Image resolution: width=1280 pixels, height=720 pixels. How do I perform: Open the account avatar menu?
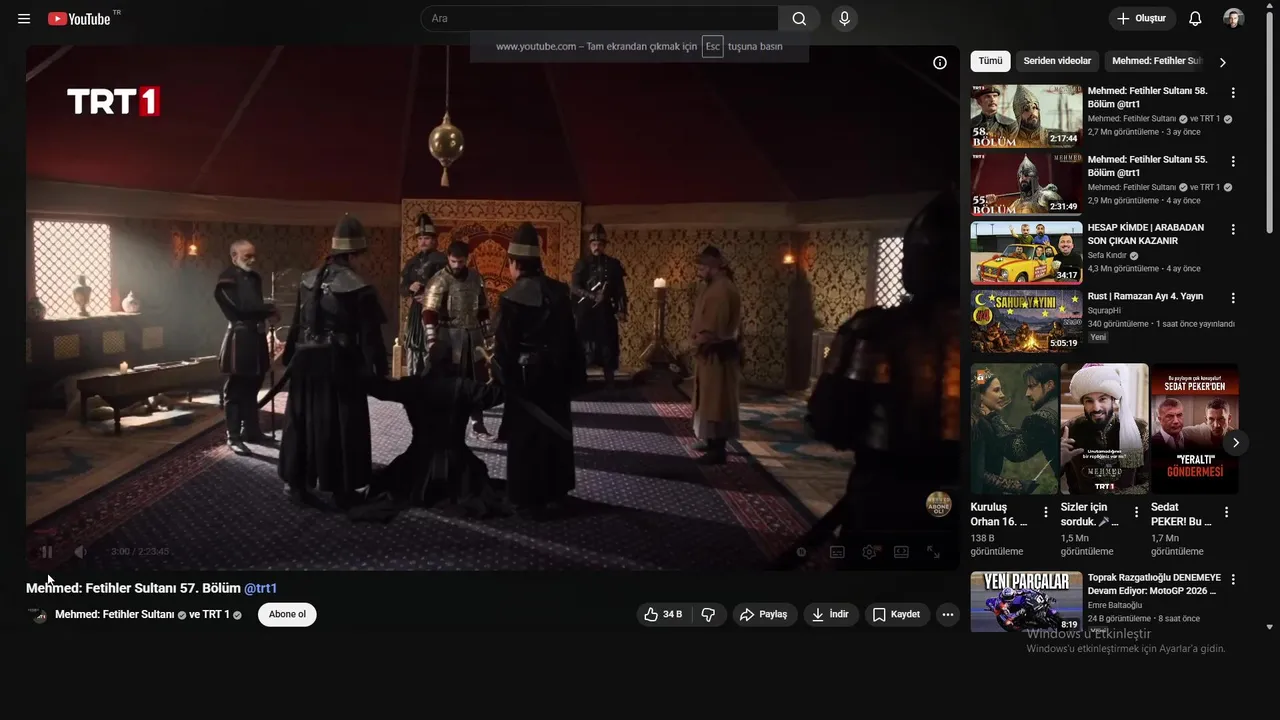tap(1234, 19)
